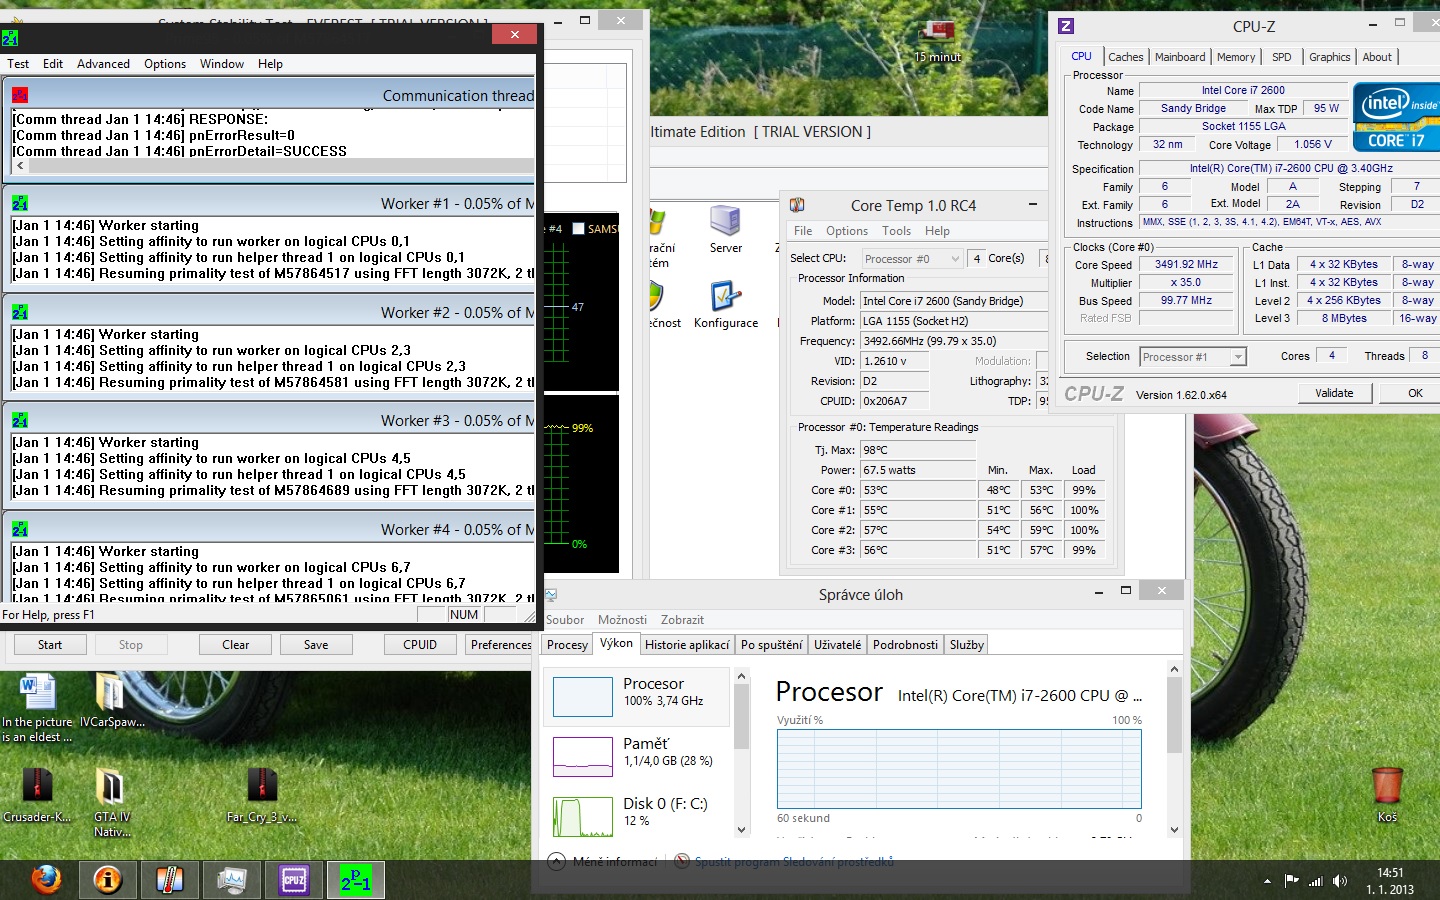Click scroll-down arrow of performance resource list
Image resolution: width=1440 pixels, height=900 pixels.
point(741,829)
